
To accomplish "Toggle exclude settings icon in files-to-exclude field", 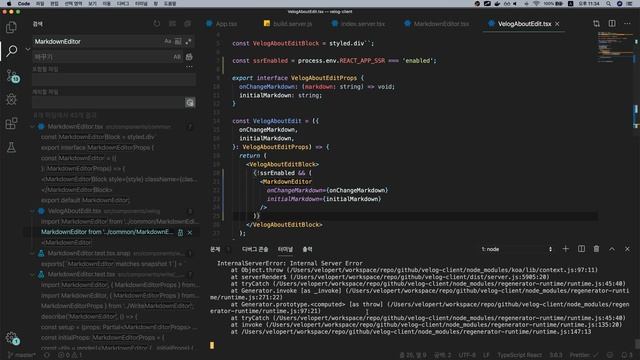I will (x=190, y=102).
